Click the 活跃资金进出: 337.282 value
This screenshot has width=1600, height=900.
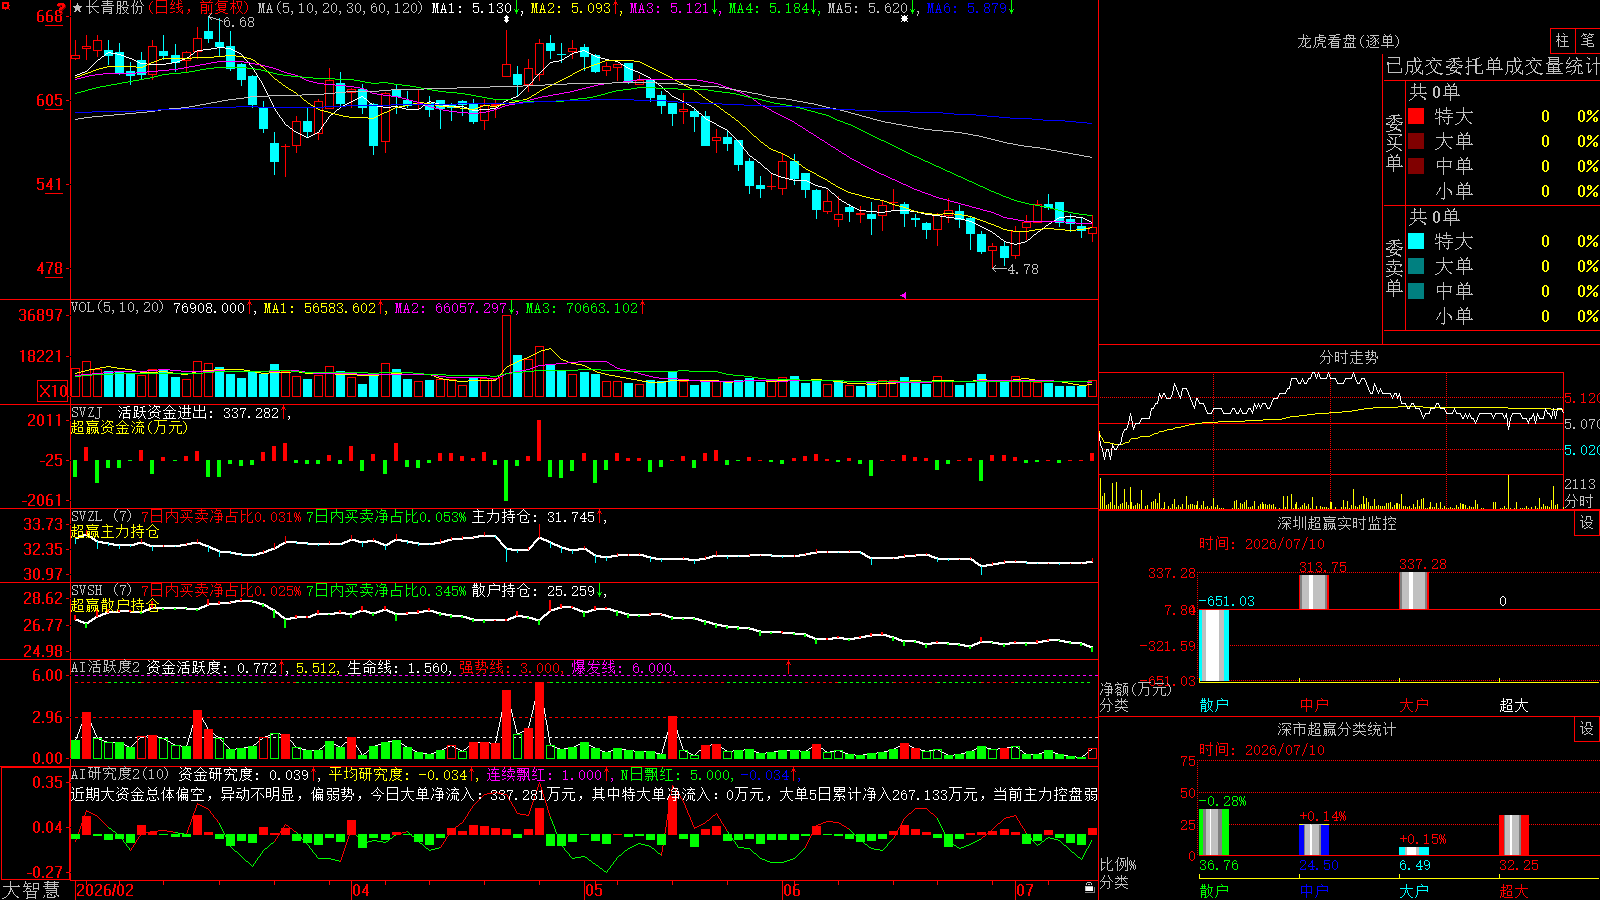coord(203,412)
